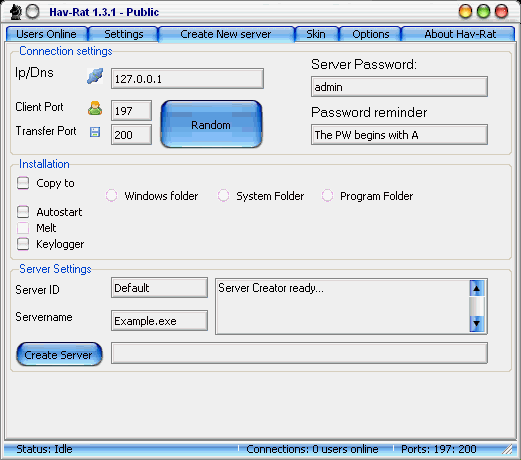Click the Hav-Rat 1.3.1 - Public title

click(x=104, y=12)
